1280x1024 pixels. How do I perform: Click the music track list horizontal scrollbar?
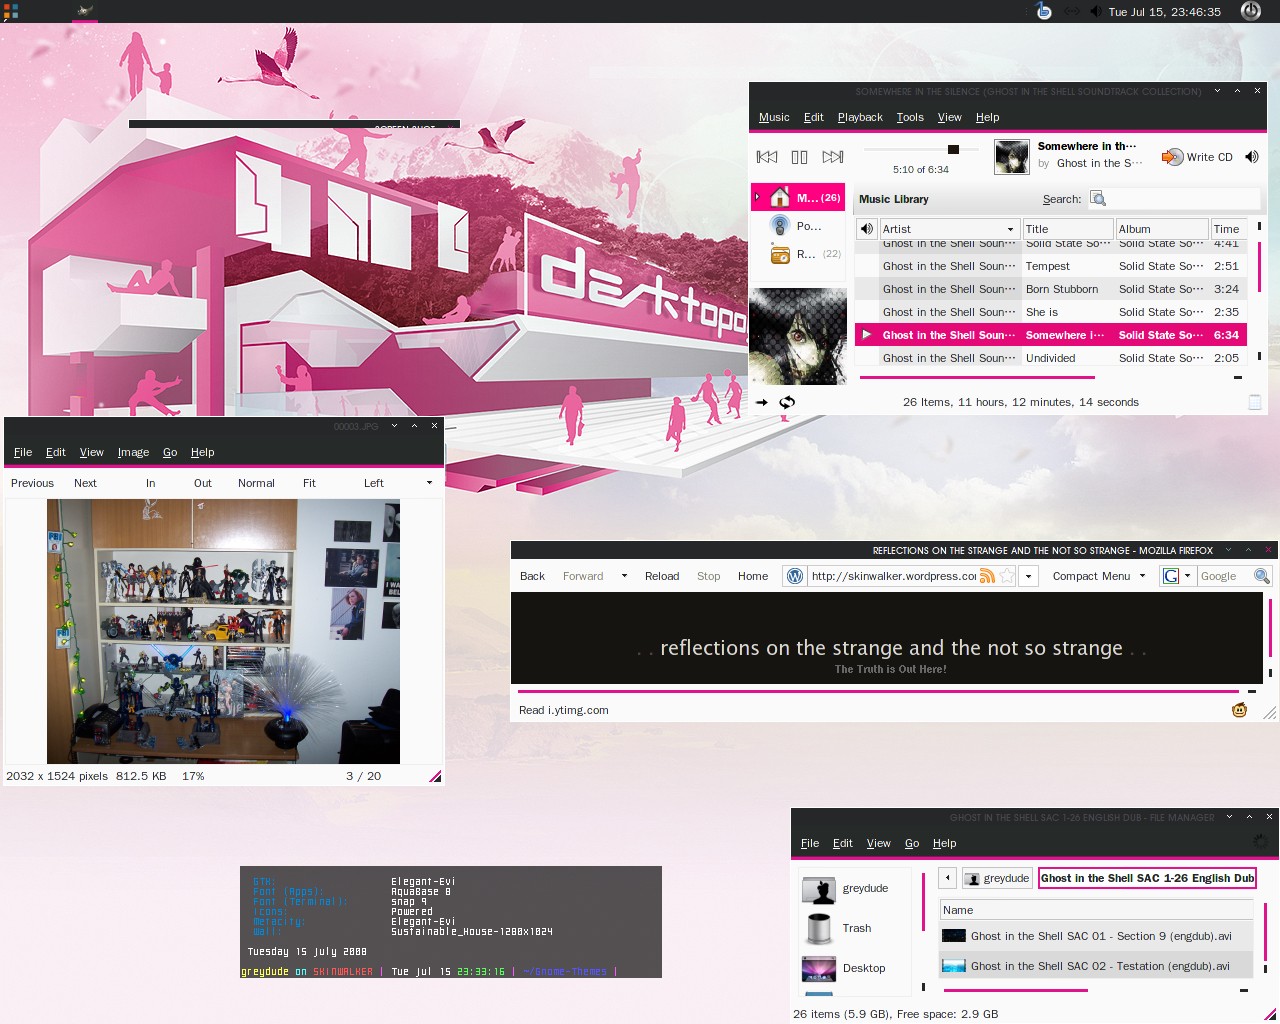coord(977,377)
